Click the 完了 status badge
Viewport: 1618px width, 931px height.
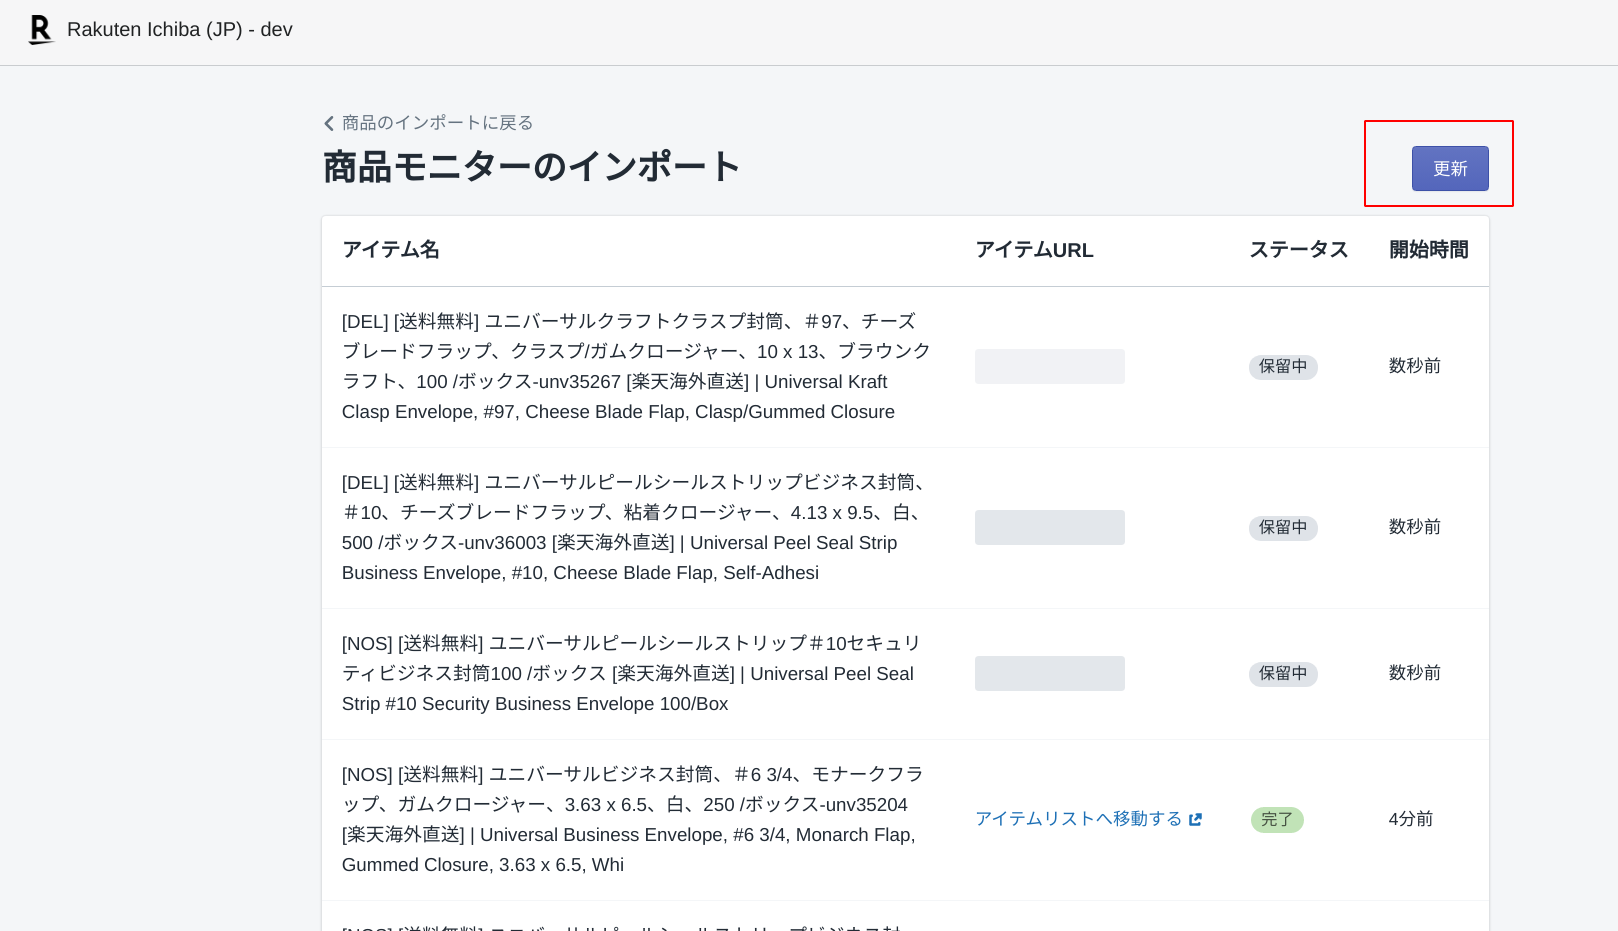(x=1277, y=820)
